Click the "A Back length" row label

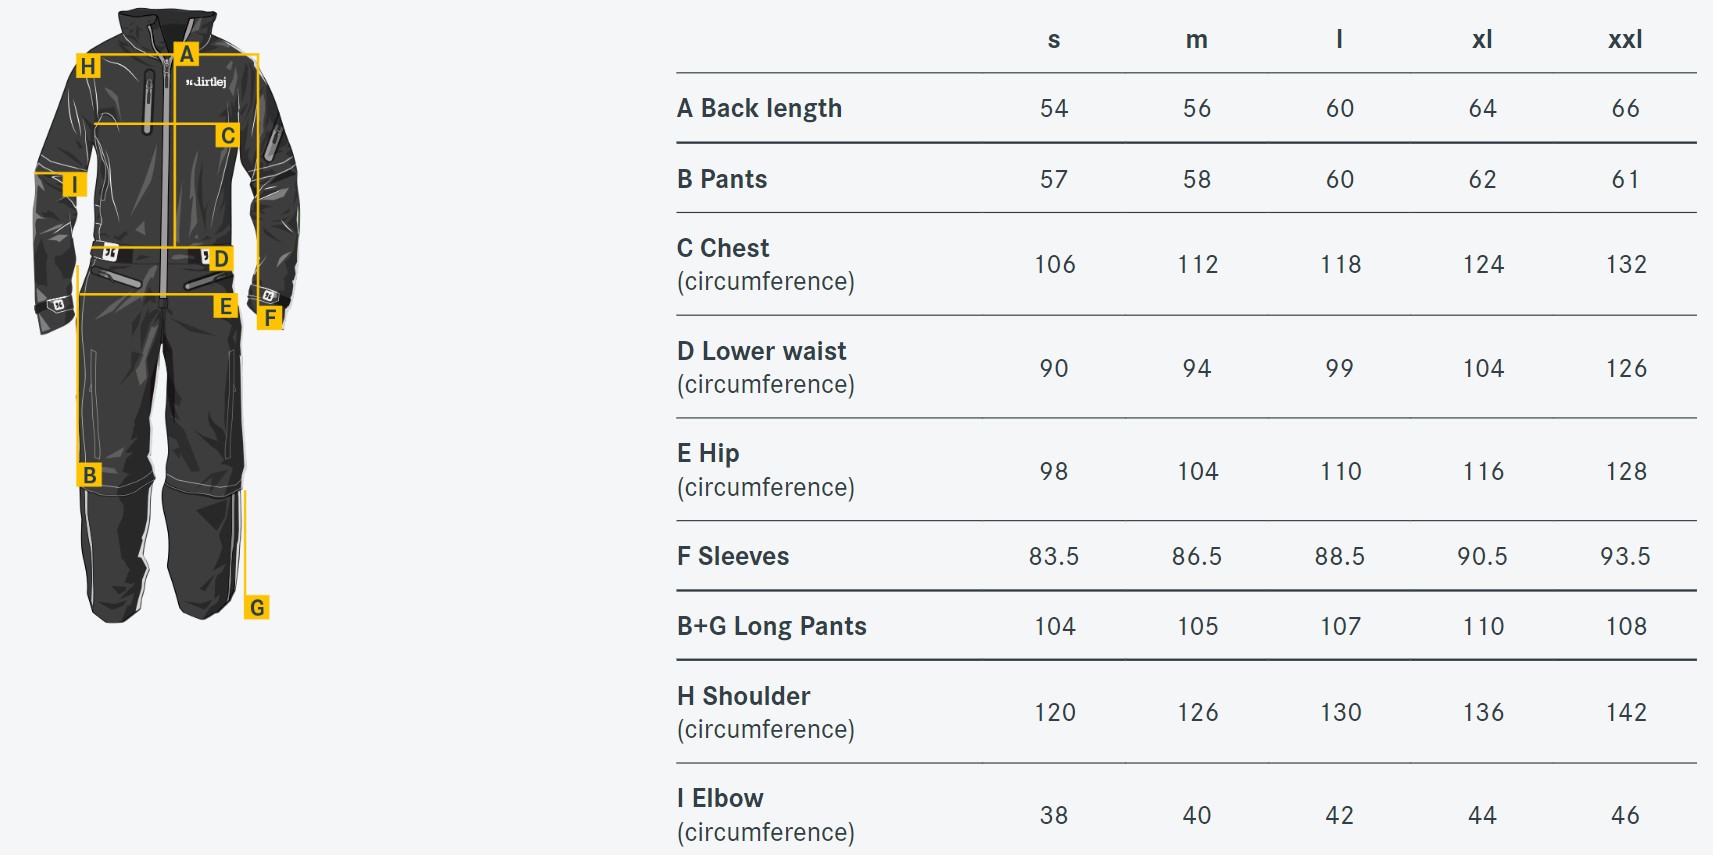[x=759, y=108]
